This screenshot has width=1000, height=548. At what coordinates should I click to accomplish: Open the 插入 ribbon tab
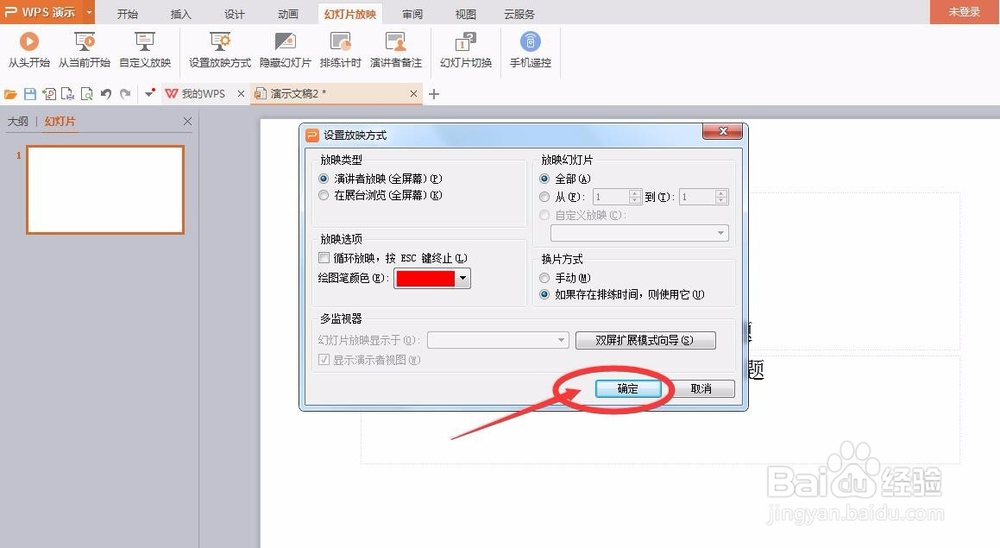click(180, 13)
